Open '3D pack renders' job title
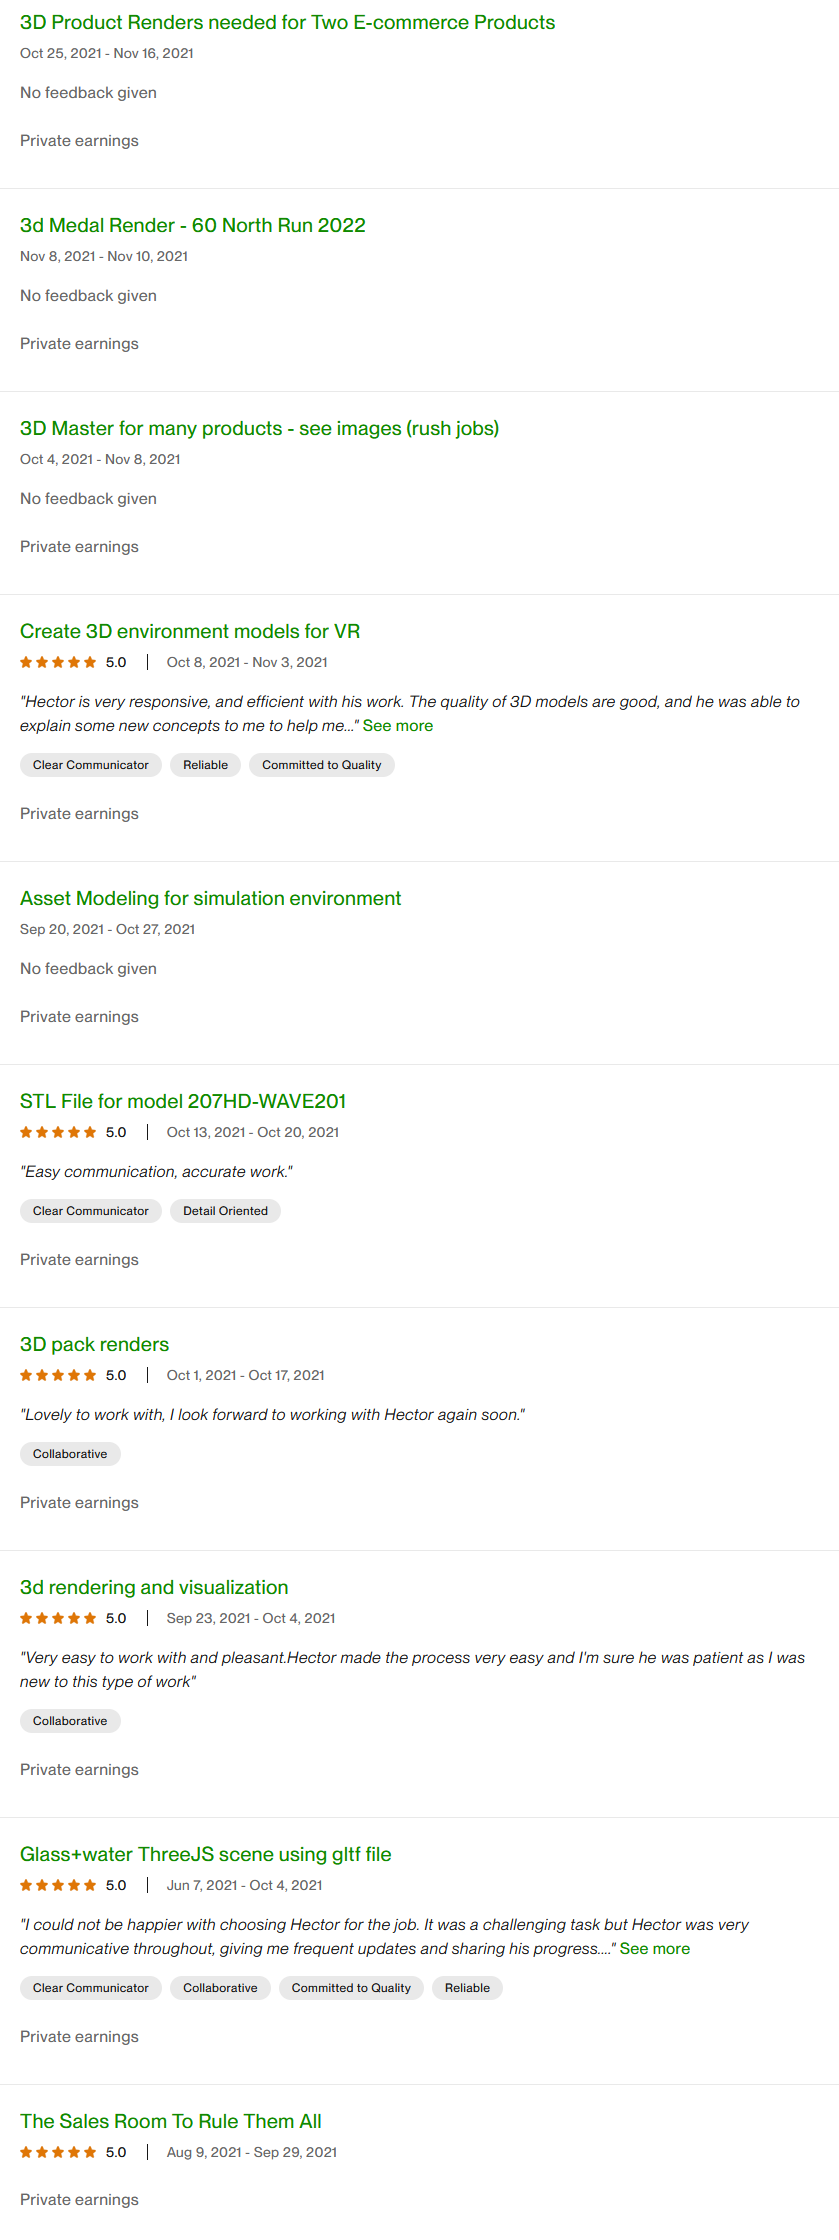The image size is (839, 2240). click(x=94, y=1344)
